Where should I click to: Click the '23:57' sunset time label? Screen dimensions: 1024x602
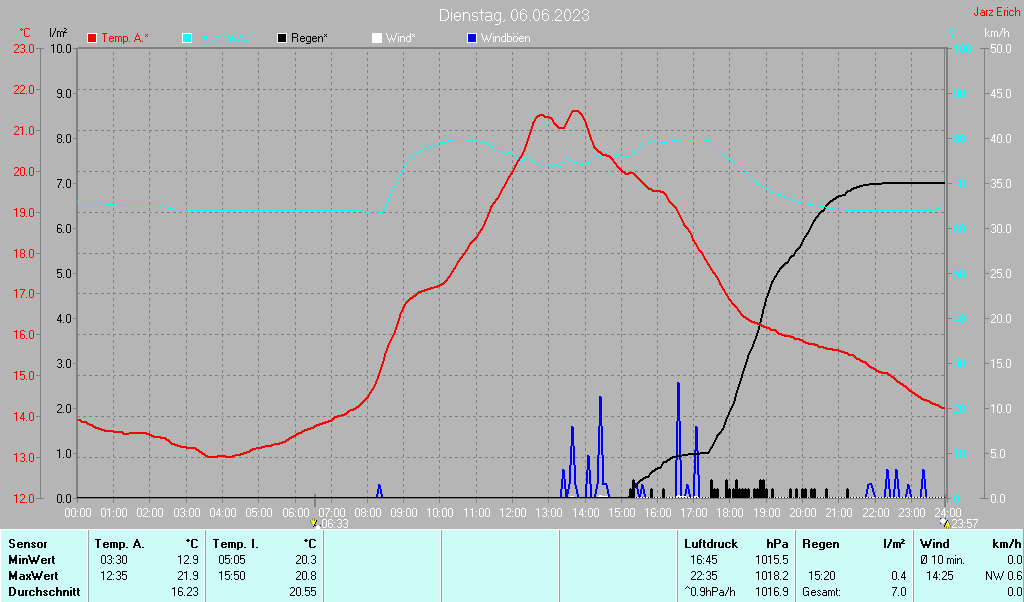tap(965, 524)
